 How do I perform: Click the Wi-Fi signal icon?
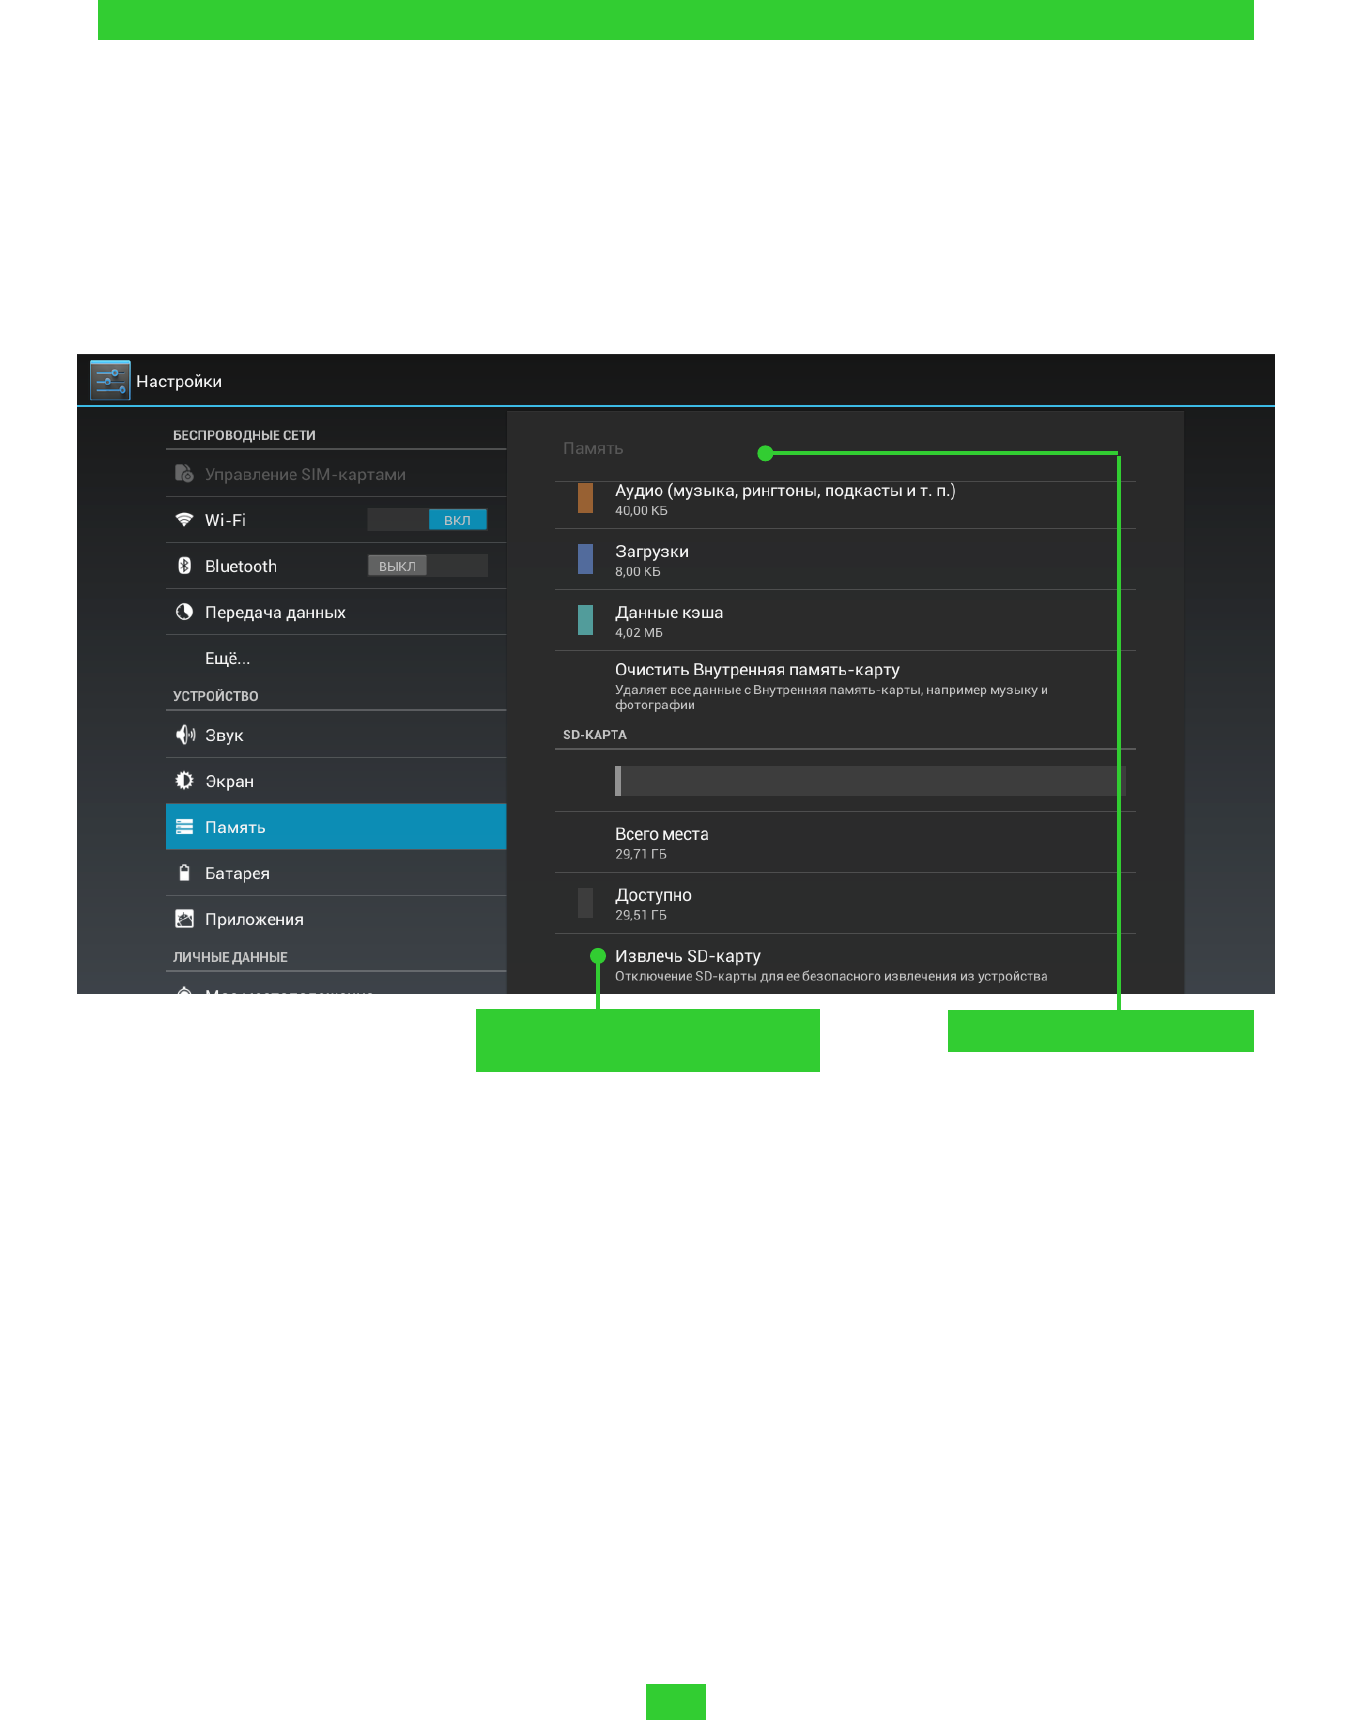(x=184, y=520)
